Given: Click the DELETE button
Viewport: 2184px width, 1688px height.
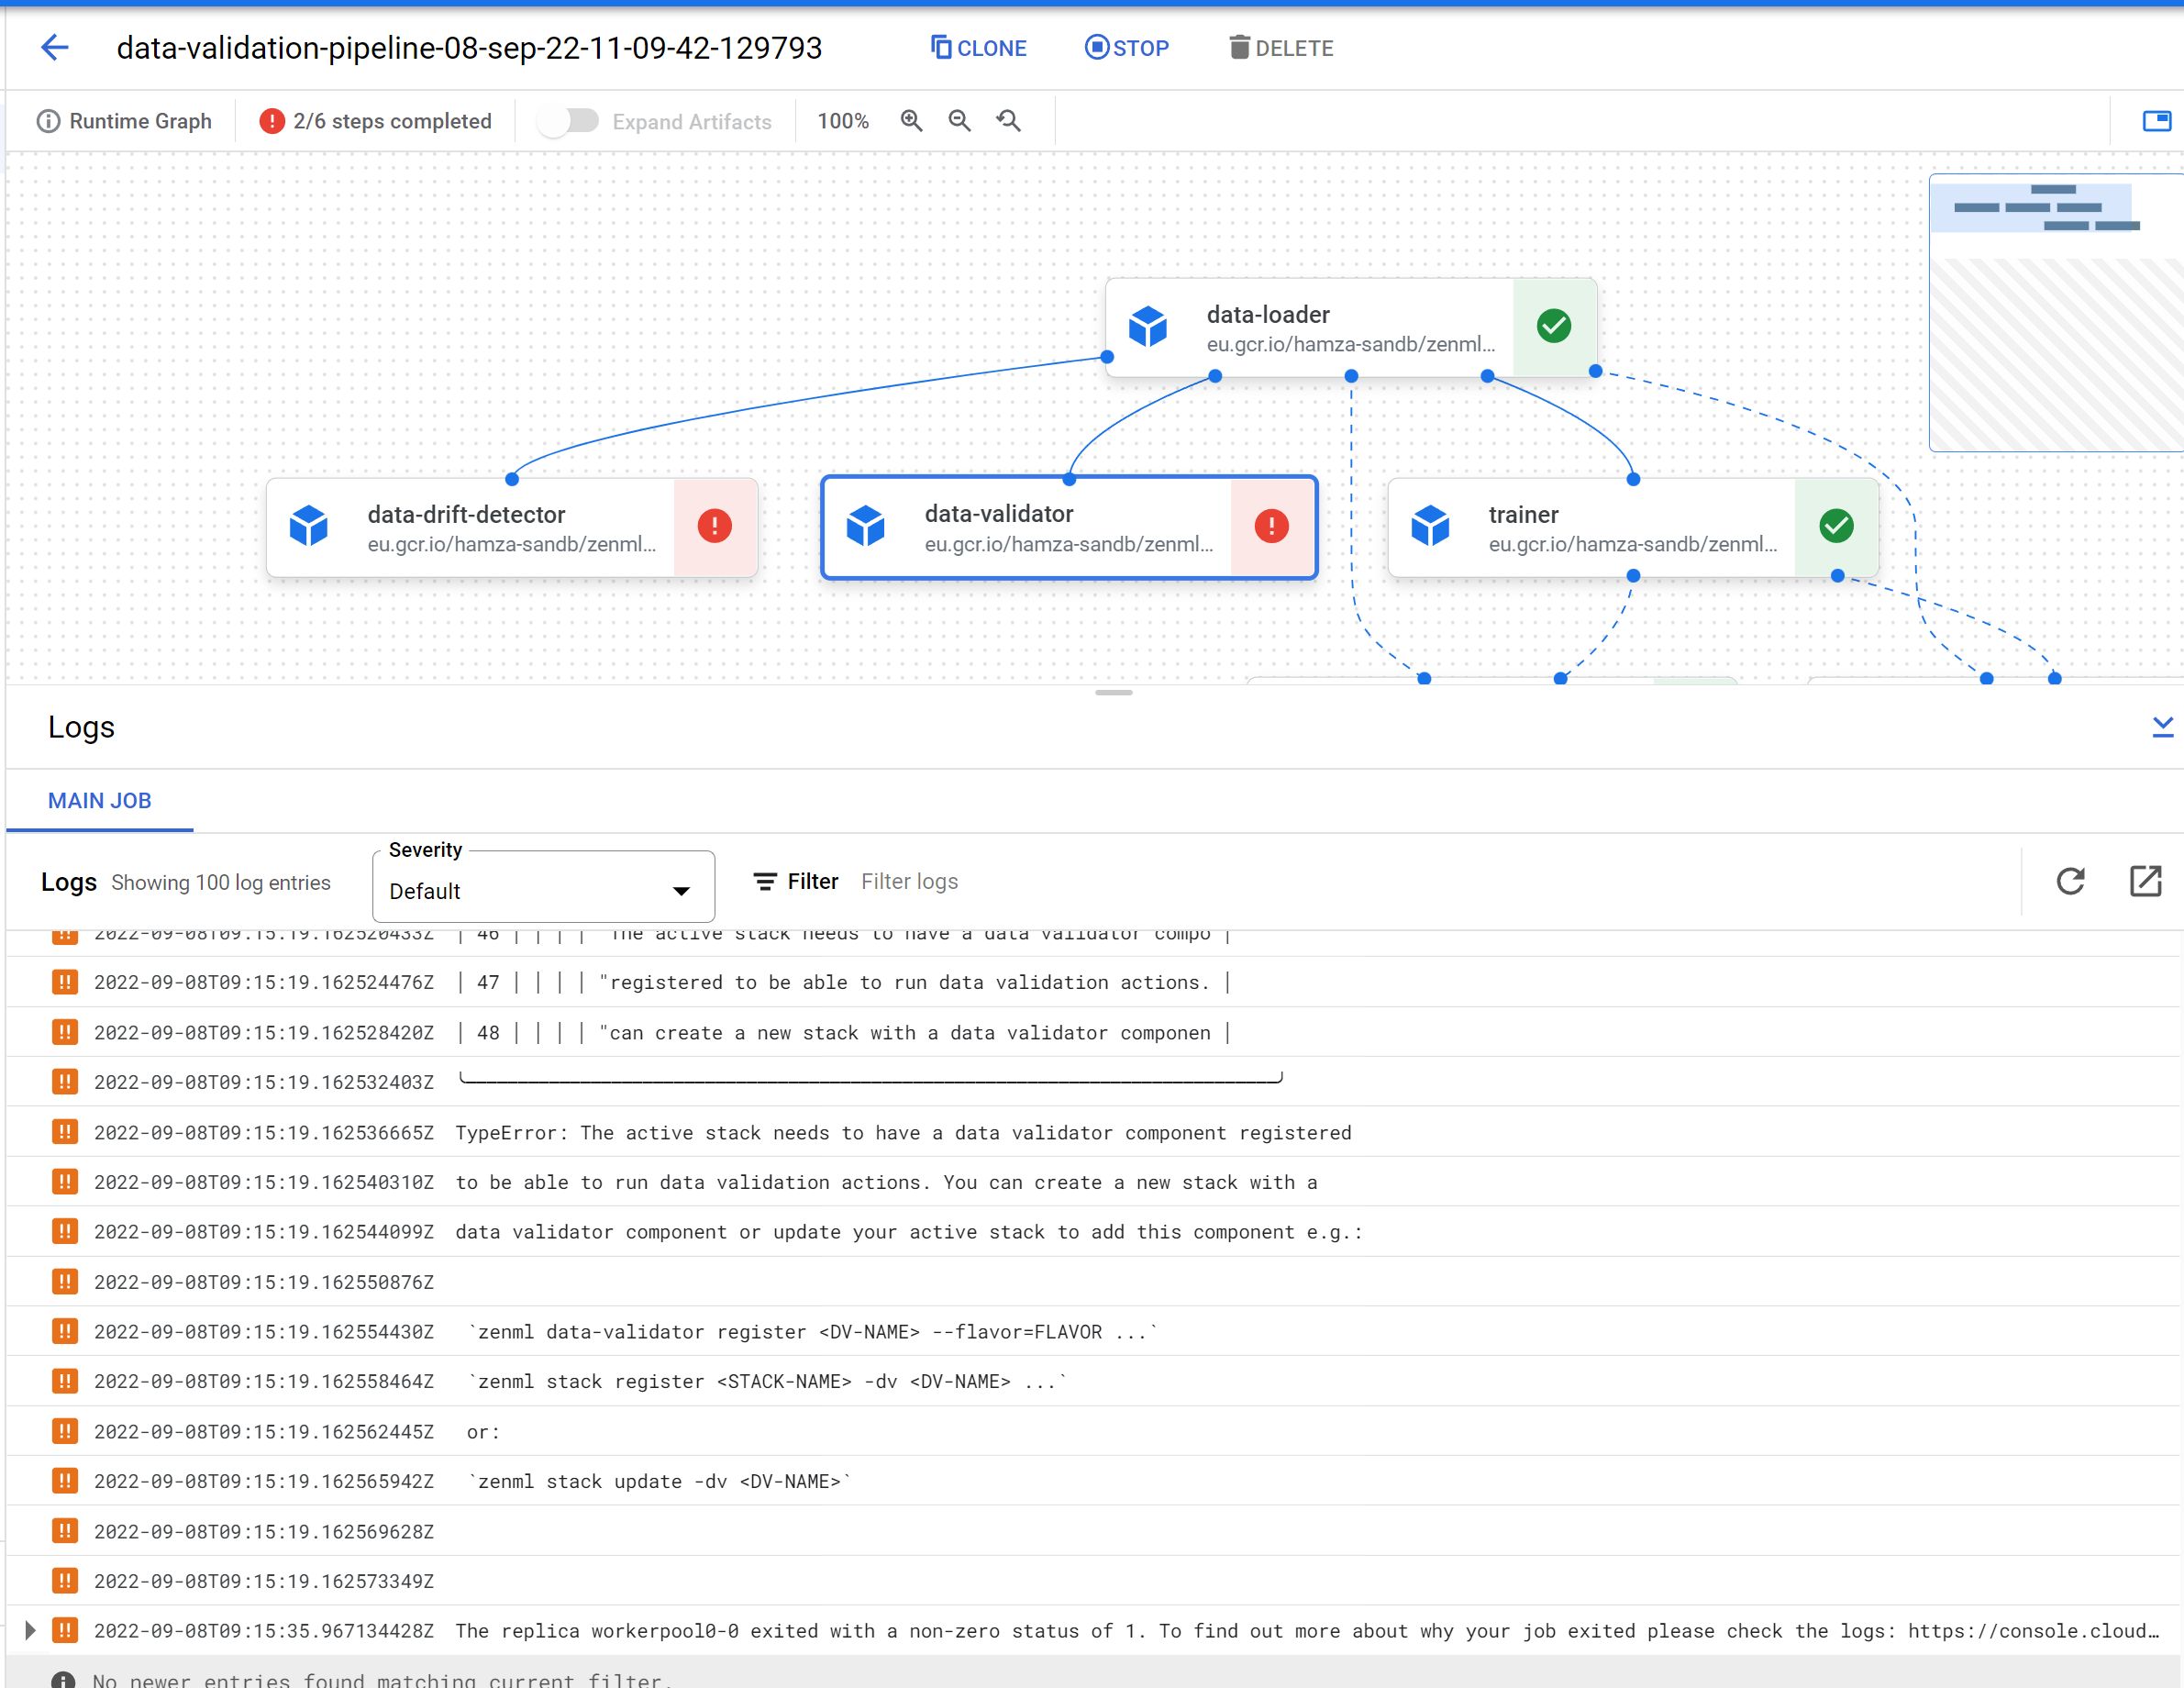Looking at the screenshot, I should (x=1281, y=48).
